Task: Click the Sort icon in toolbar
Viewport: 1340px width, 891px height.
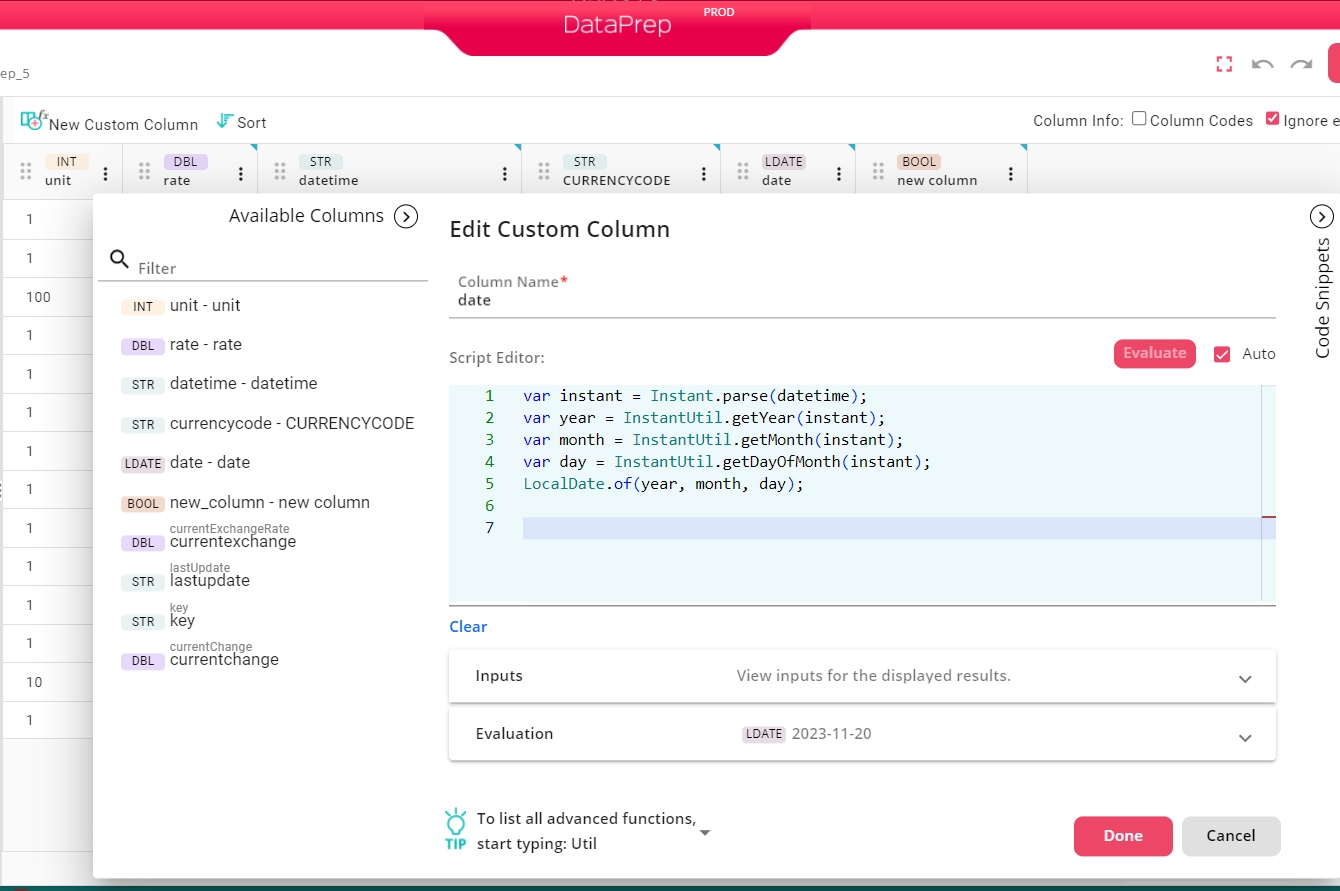Action: 225,121
